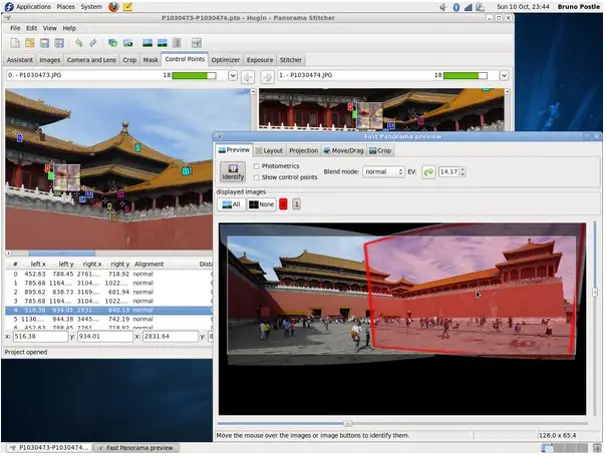Screen dimensions: 607x456
Task: Open the Edit menu
Action: 31,28
